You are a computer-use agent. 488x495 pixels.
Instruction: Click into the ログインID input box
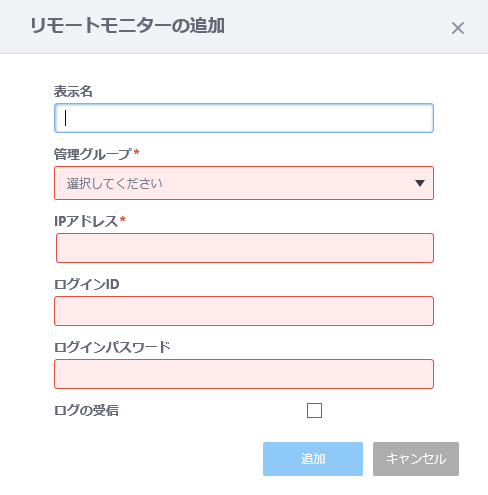244,311
